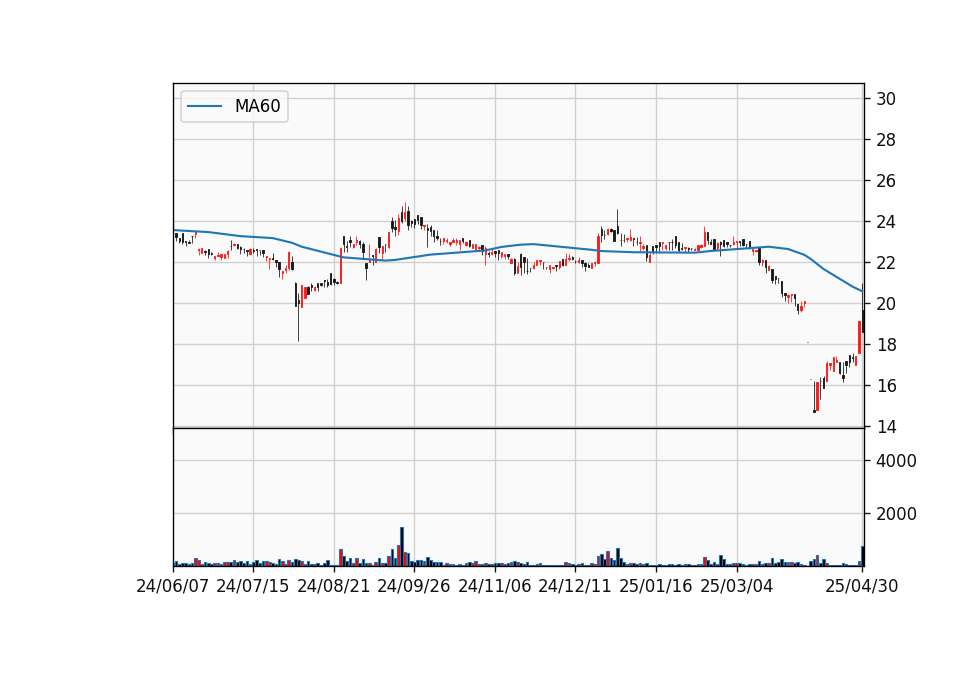Click the price axis value 28

click(x=886, y=140)
